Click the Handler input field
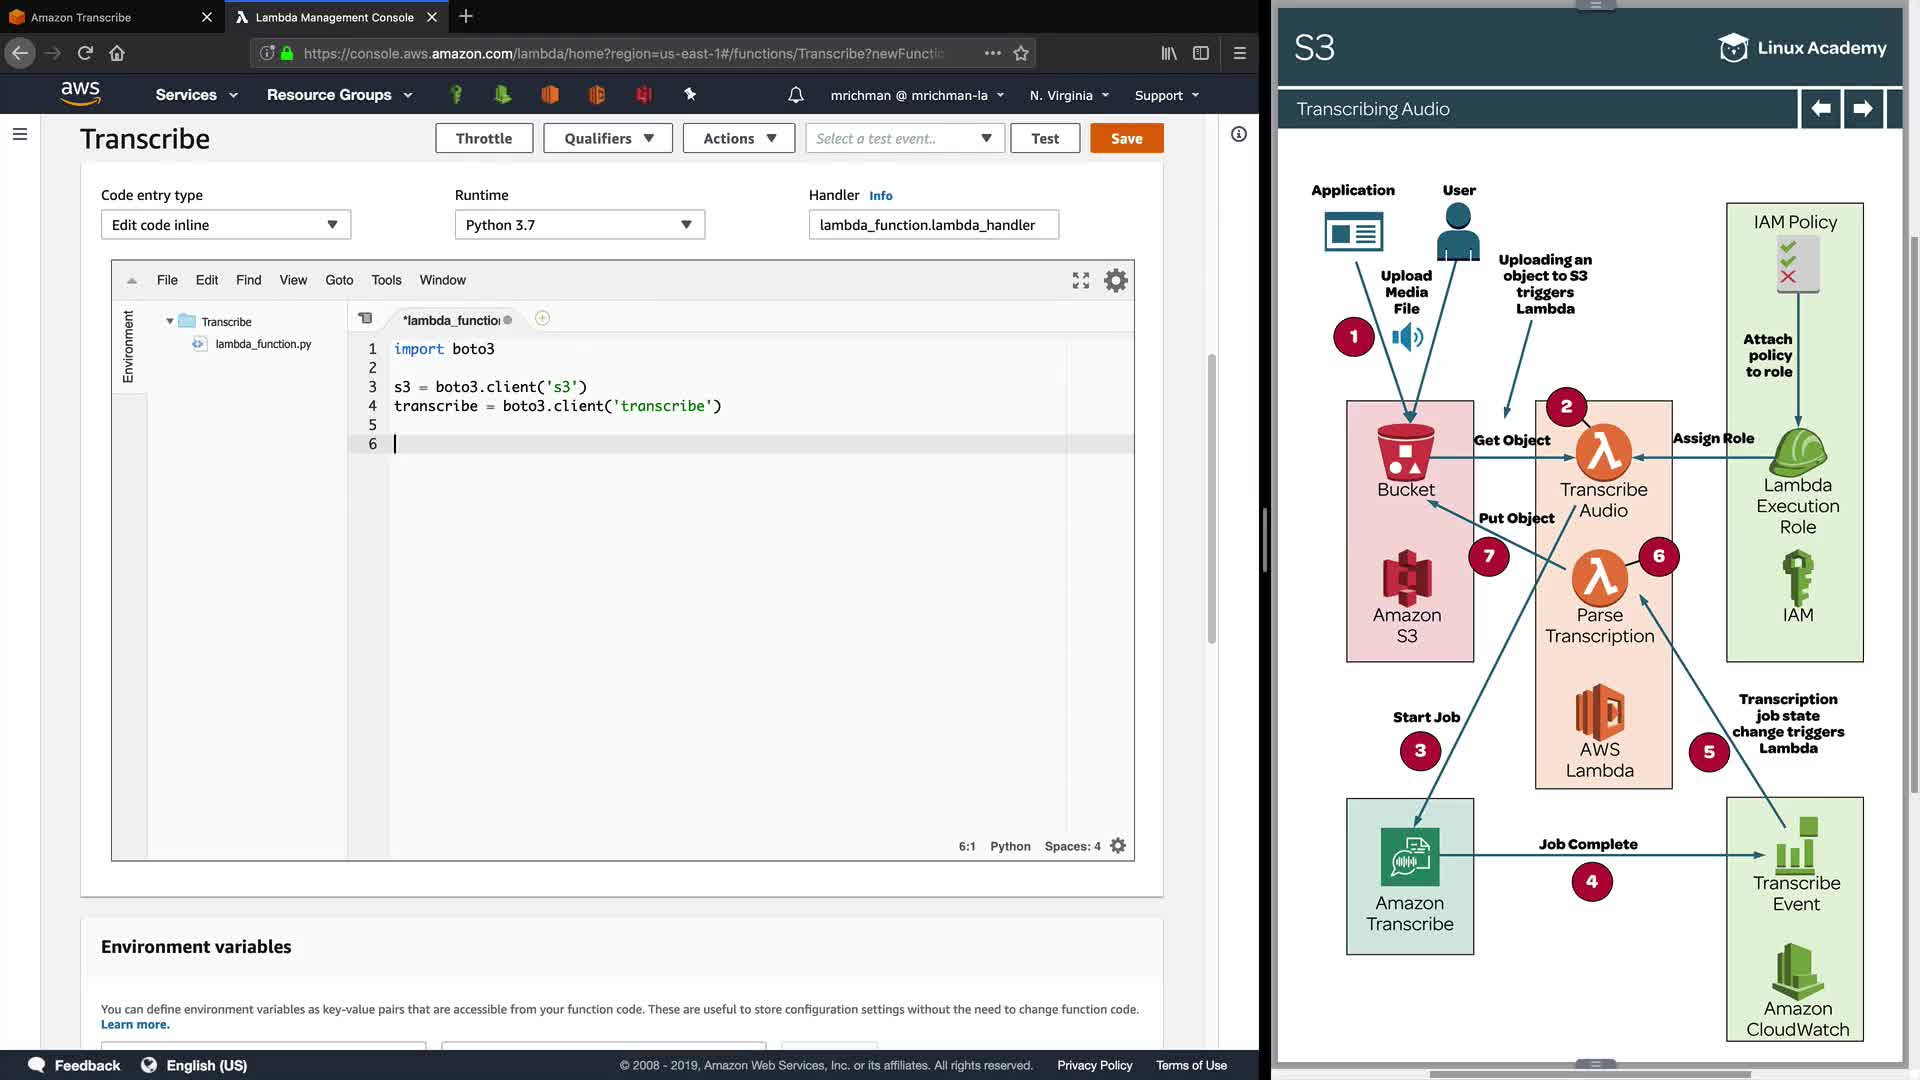This screenshot has height=1080, width=1920. point(932,225)
